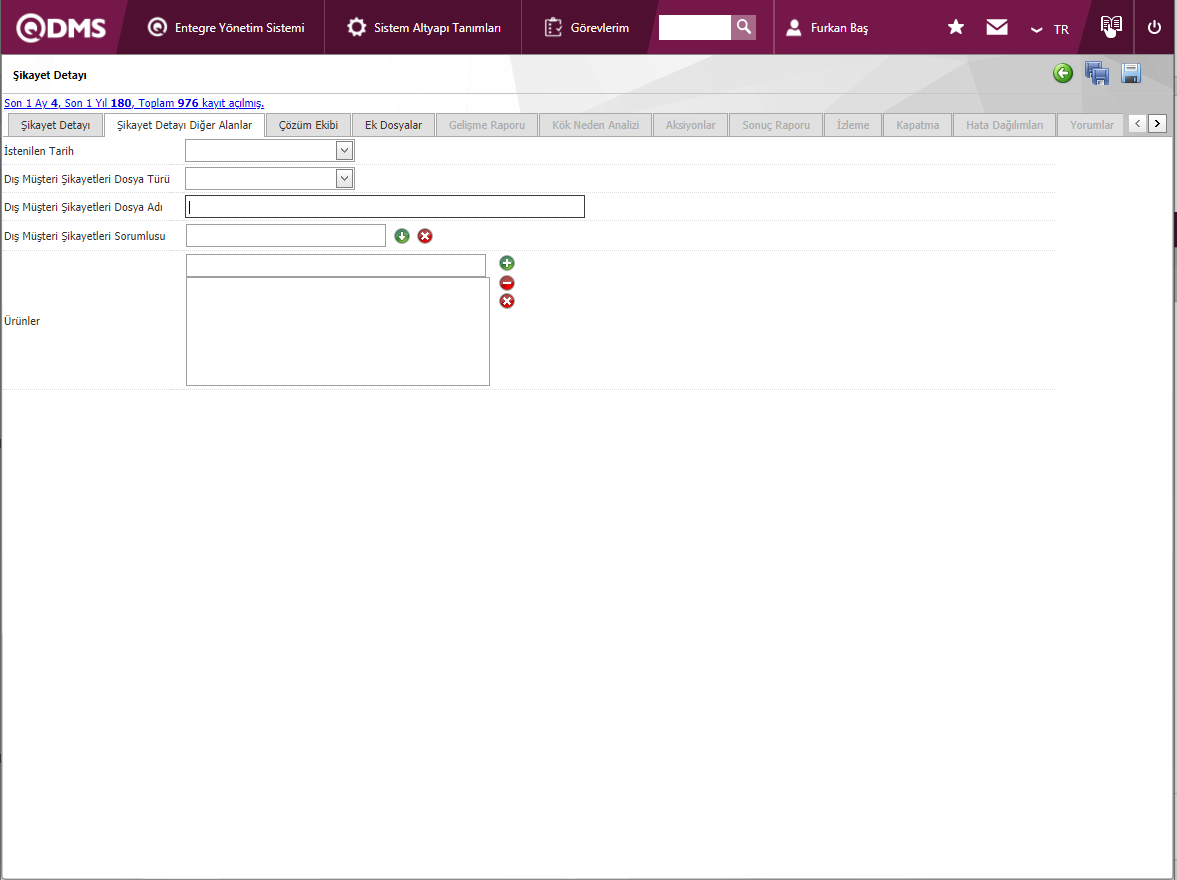Click red minus icon beside Ürünler

point(507,283)
